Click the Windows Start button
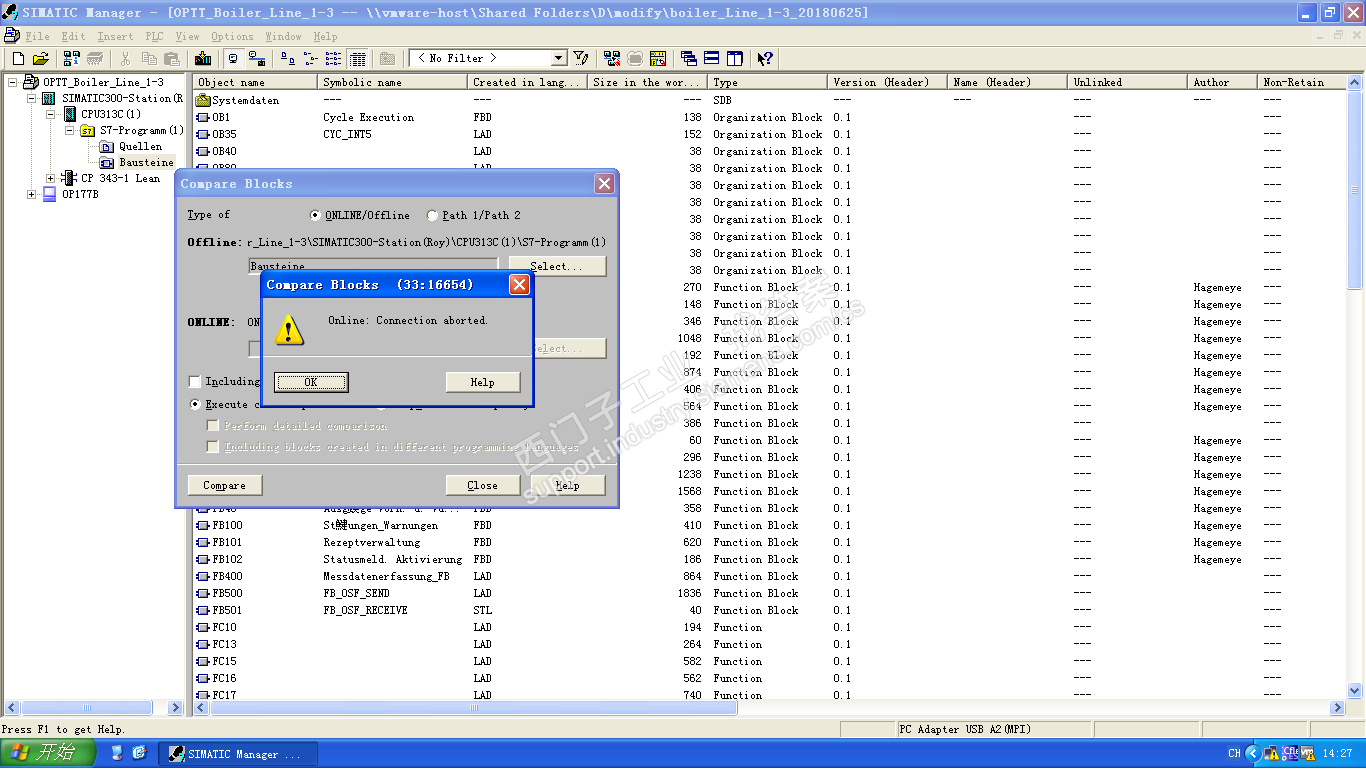 coord(48,753)
